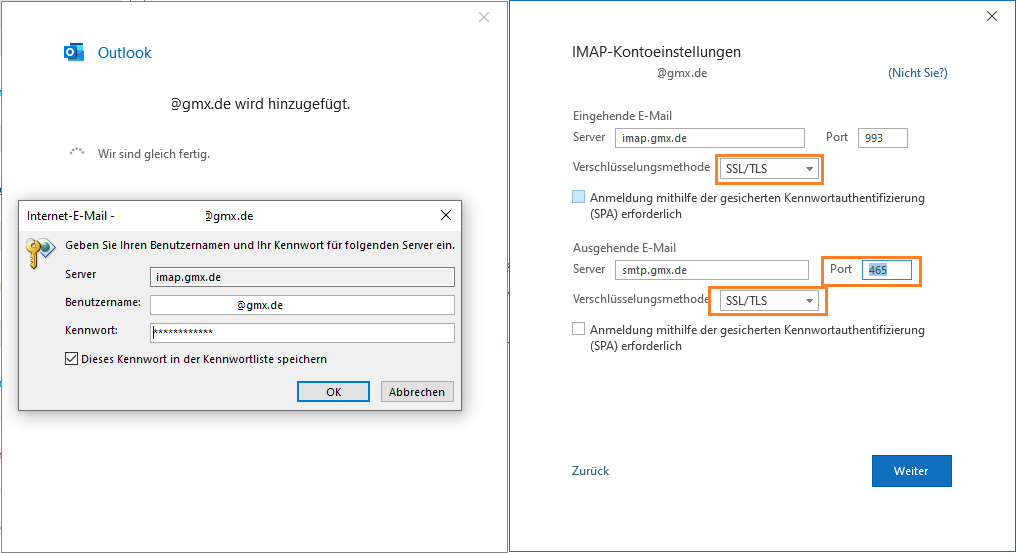Click the Benutzername input field
Image resolution: width=1016 pixels, height=553 pixels.
[x=302, y=305]
